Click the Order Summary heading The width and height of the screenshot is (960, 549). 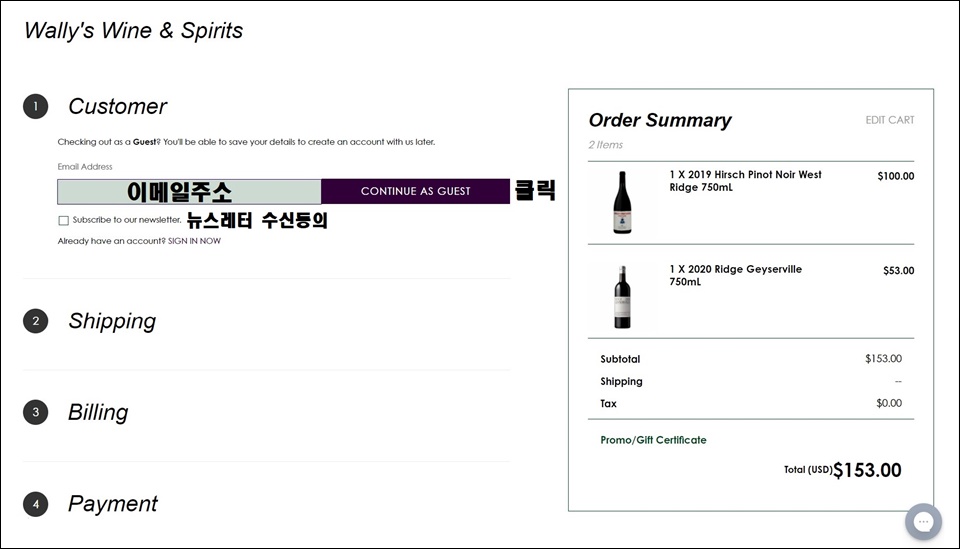[660, 121]
